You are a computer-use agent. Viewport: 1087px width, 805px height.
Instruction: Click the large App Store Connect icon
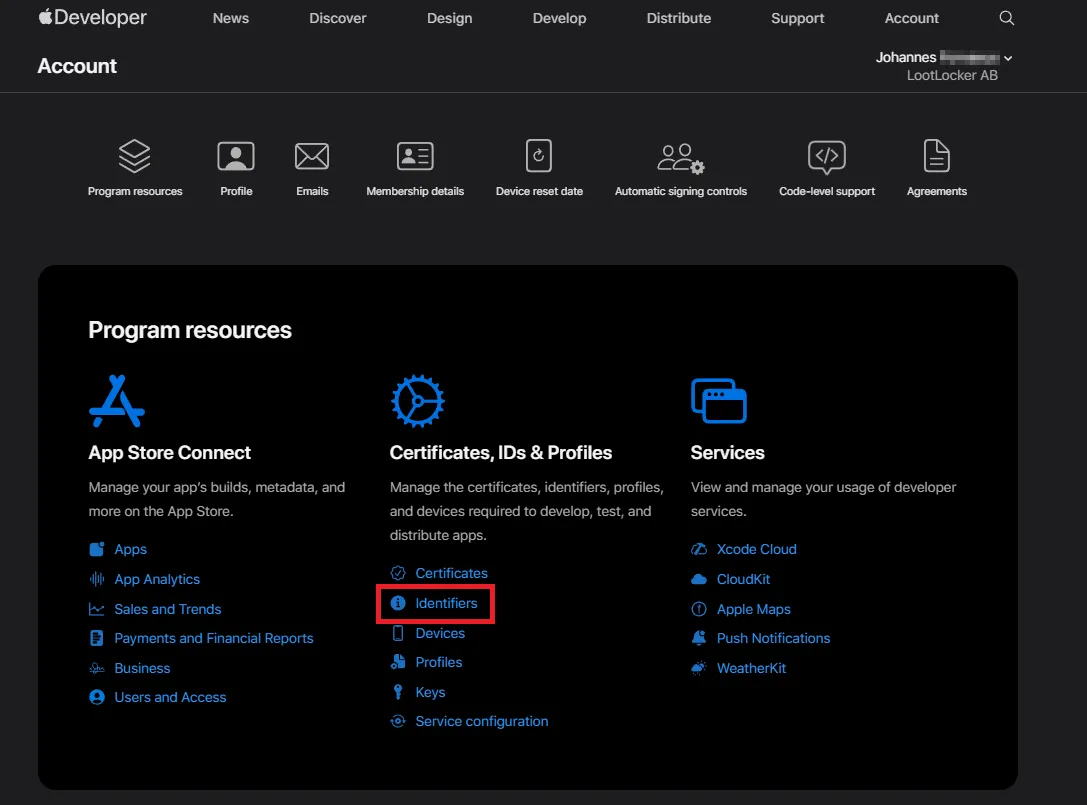tap(116, 401)
